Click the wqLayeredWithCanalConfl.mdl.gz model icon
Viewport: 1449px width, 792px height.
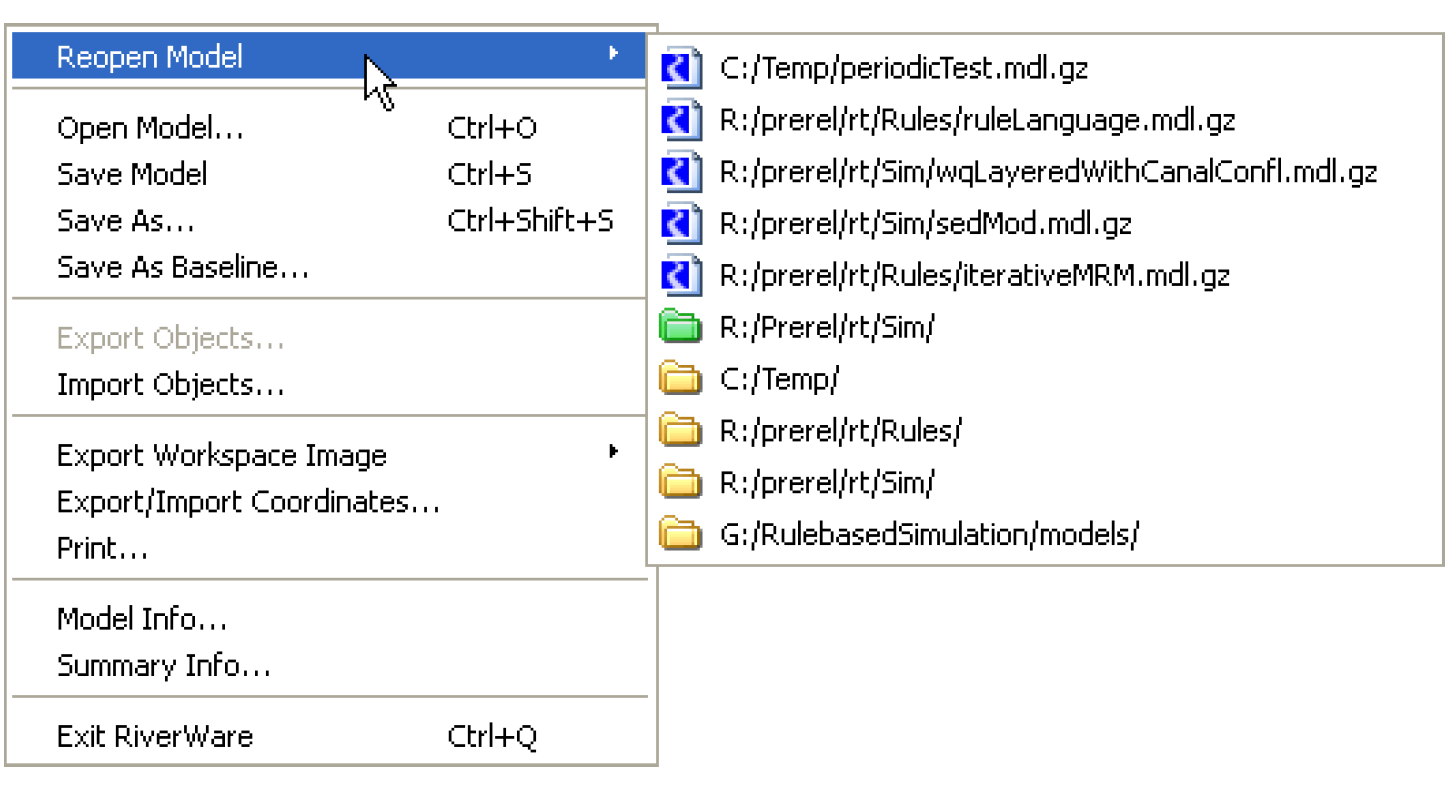coord(682,172)
